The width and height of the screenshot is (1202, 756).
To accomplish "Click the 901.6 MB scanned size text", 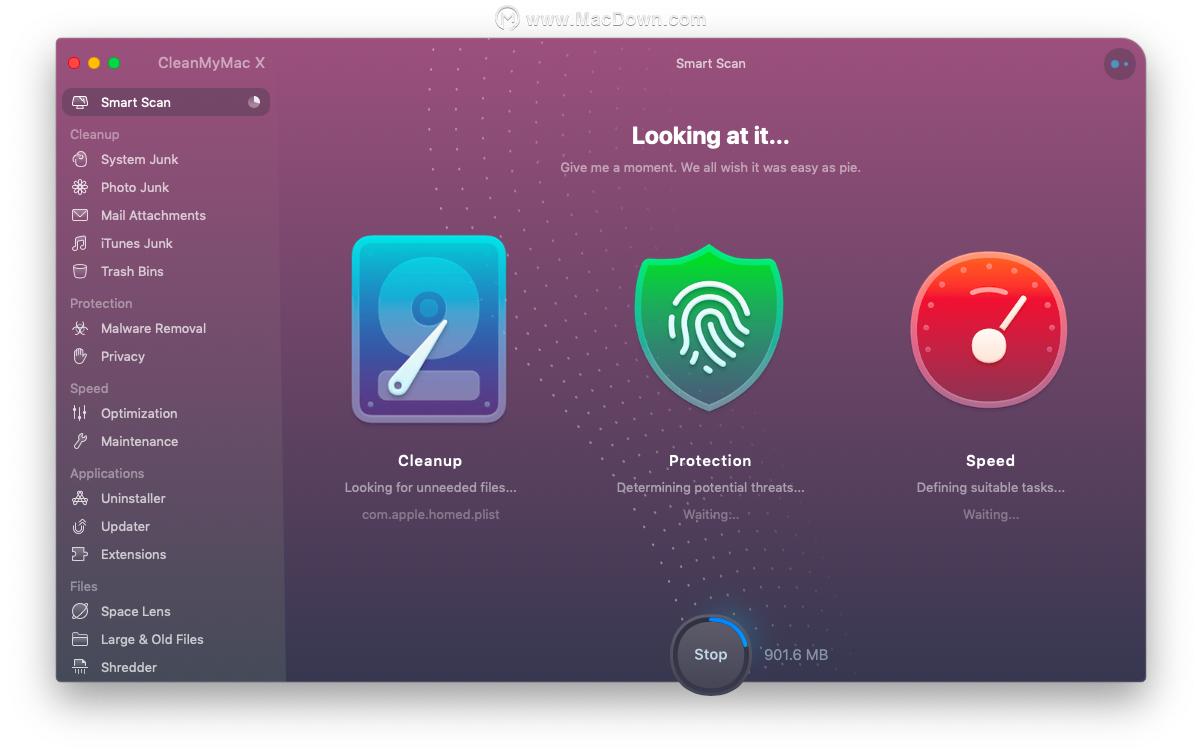I will click(x=796, y=655).
